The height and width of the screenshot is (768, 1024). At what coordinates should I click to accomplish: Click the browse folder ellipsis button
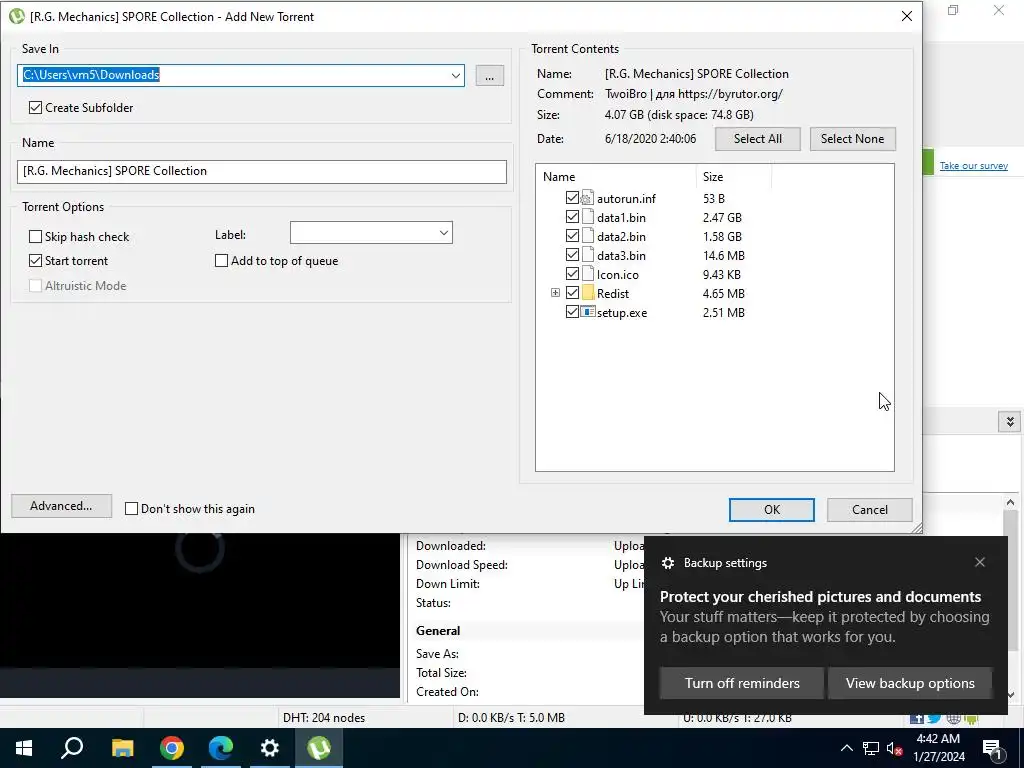(489, 76)
